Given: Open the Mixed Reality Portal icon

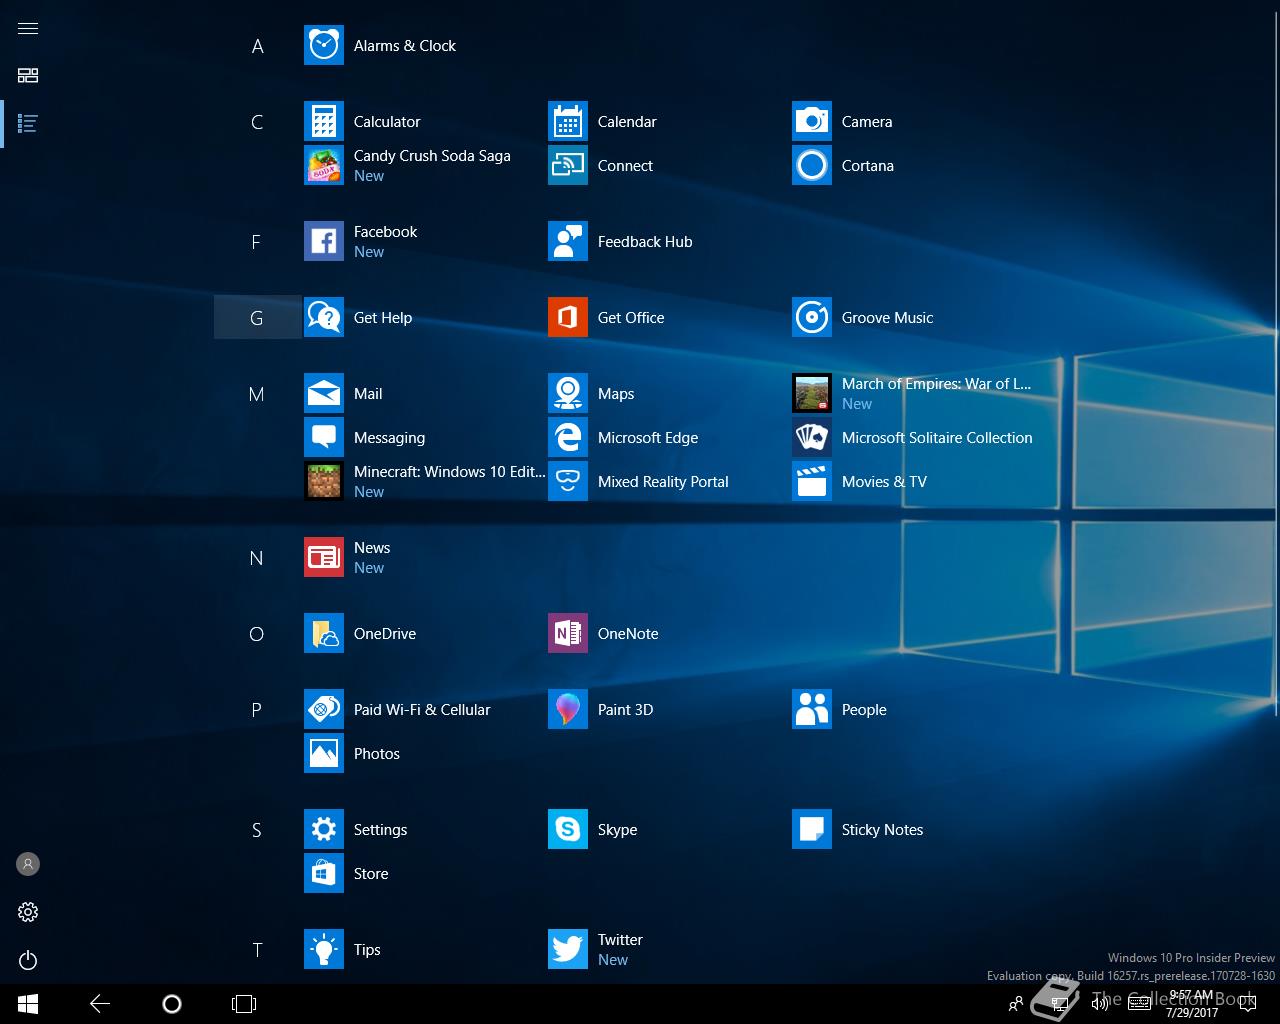Looking at the screenshot, I should coord(568,482).
